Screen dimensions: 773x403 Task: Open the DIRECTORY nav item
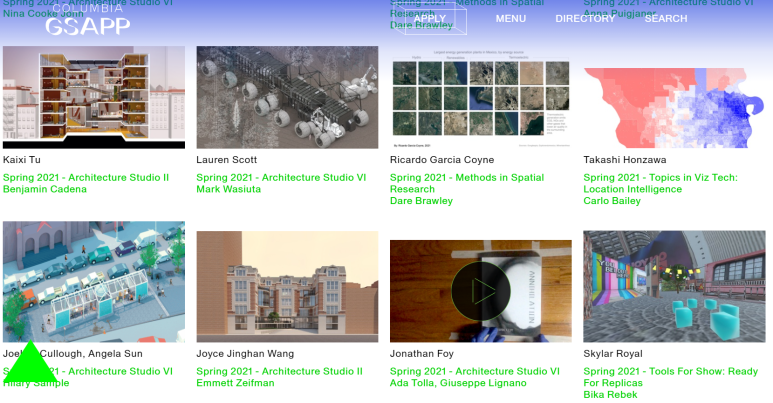tap(585, 18)
